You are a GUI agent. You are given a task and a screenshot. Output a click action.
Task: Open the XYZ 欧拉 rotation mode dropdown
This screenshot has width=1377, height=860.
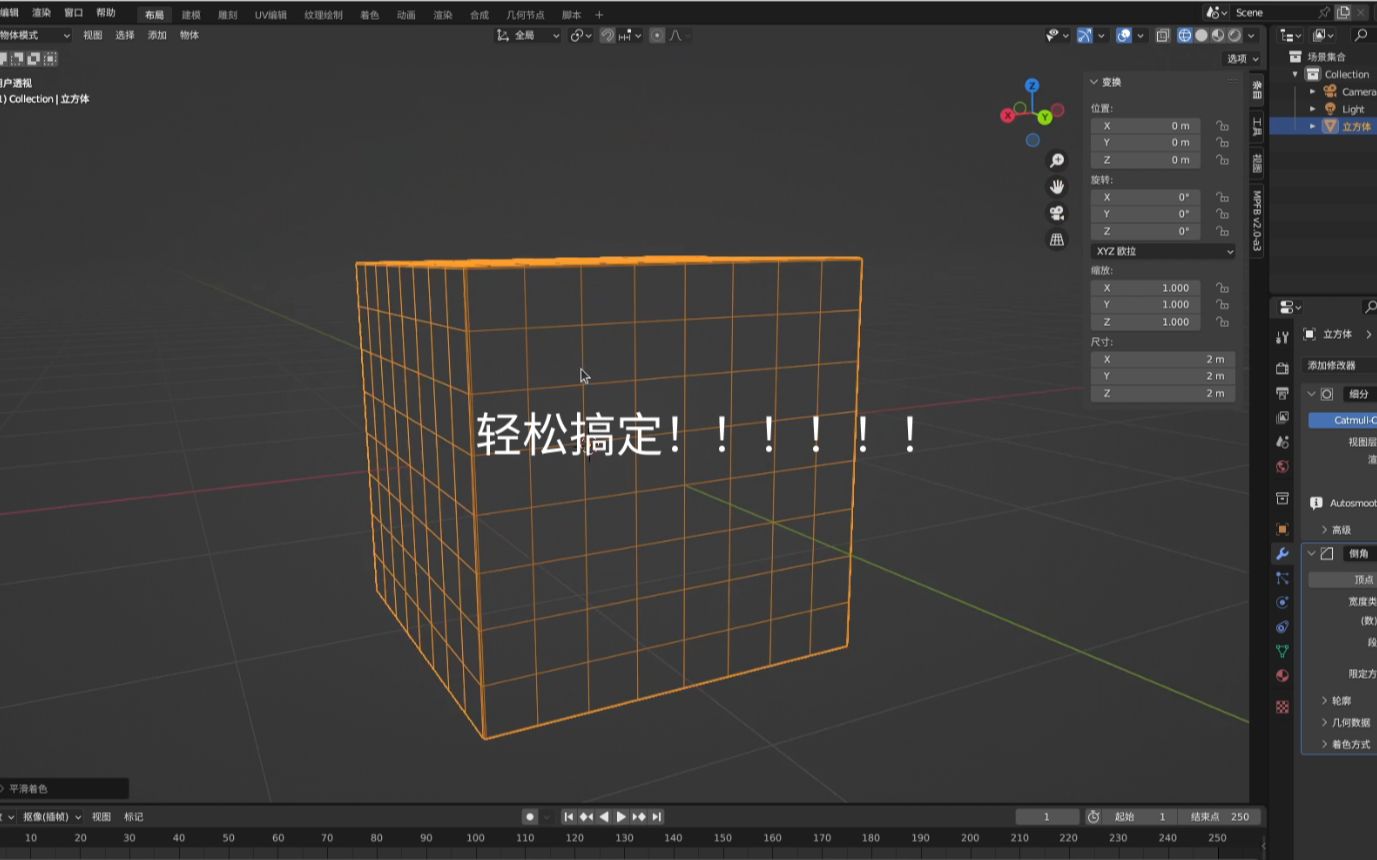click(x=1162, y=251)
